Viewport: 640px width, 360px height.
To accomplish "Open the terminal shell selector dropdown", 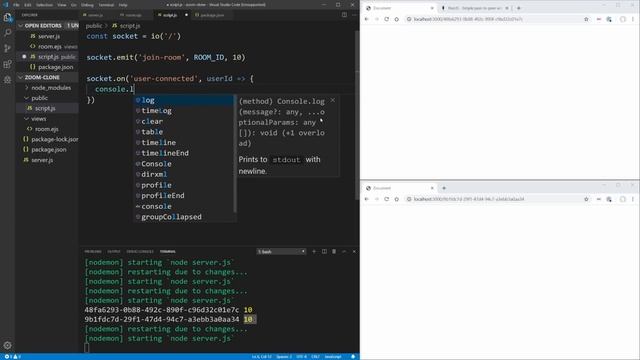I will 281,251.
